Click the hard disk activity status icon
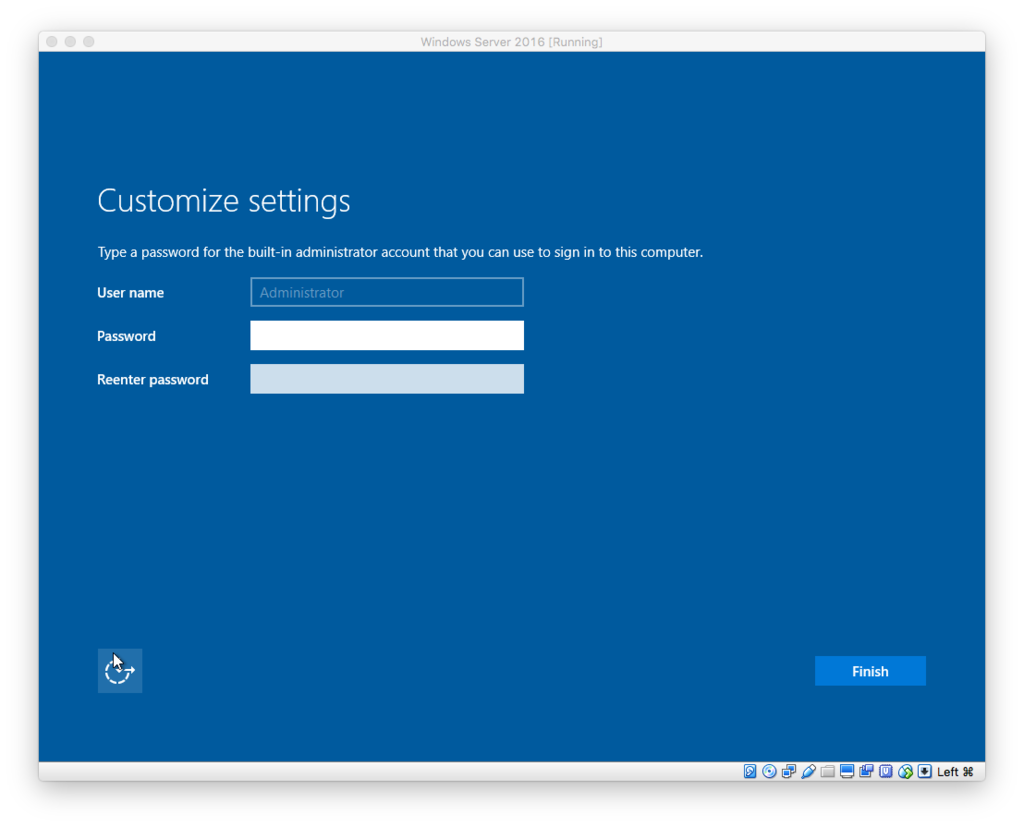The width and height of the screenshot is (1024, 827). pos(750,771)
